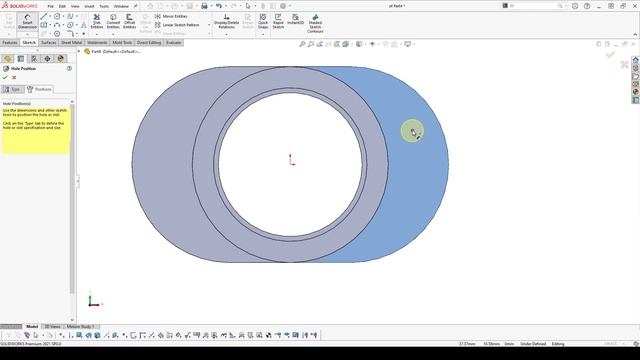This screenshot has width=640, height=360.
Task: Toggle Instant2D
Action: click(x=296, y=19)
